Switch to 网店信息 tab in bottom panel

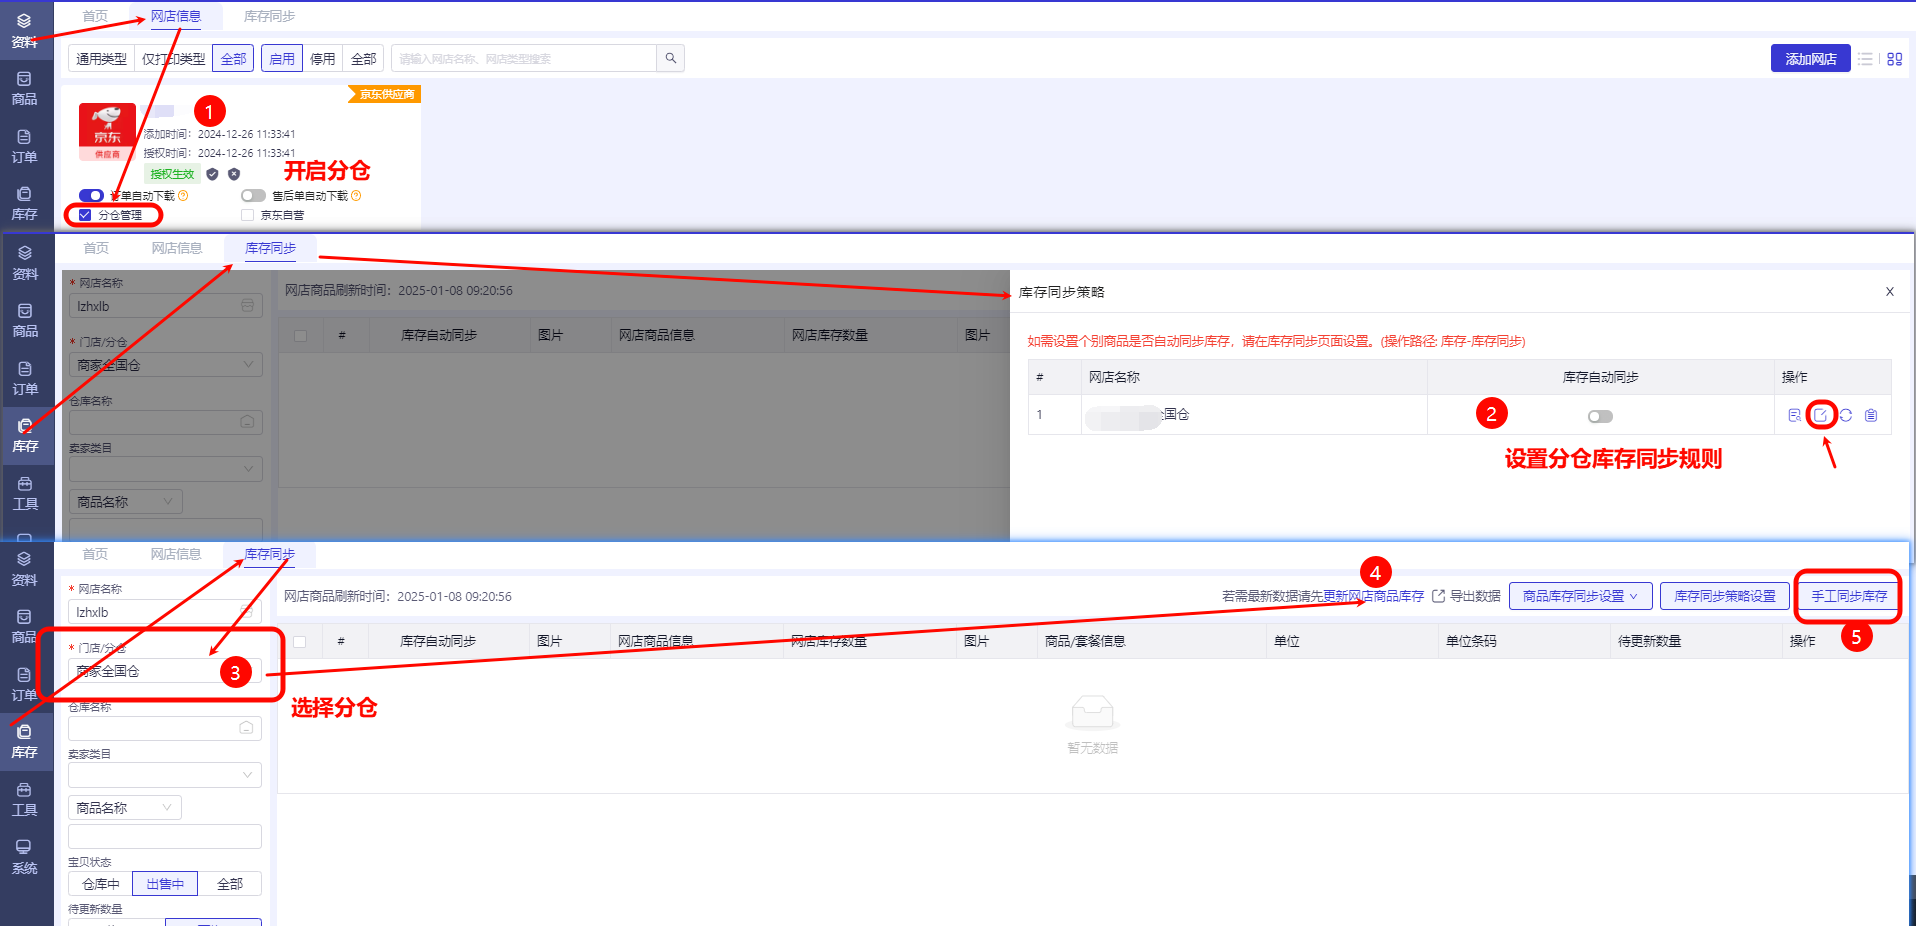click(x=176, y=554)
